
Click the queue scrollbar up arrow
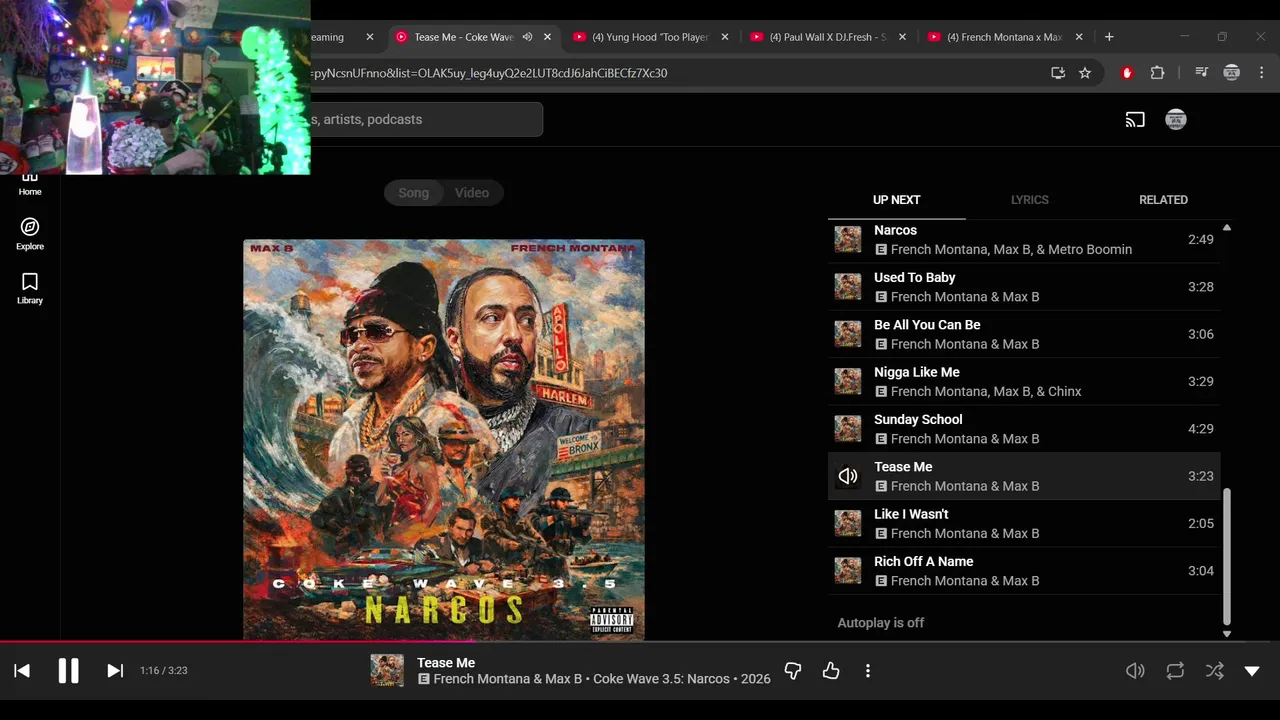coord(1227,228)
